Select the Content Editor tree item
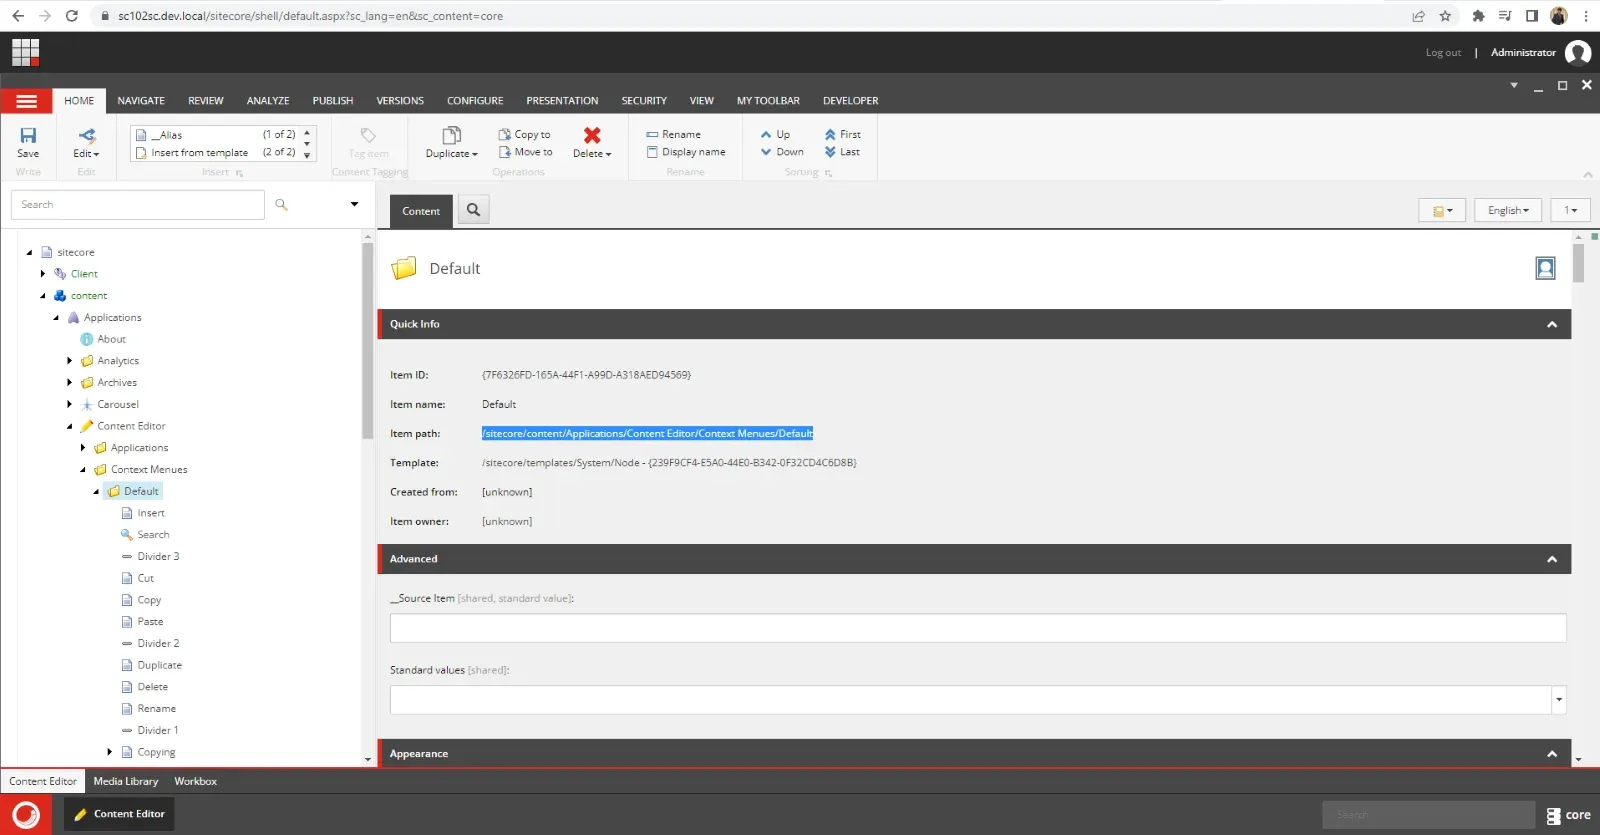Viewport: 1600px width, 835px height. (x=123, y=426)
